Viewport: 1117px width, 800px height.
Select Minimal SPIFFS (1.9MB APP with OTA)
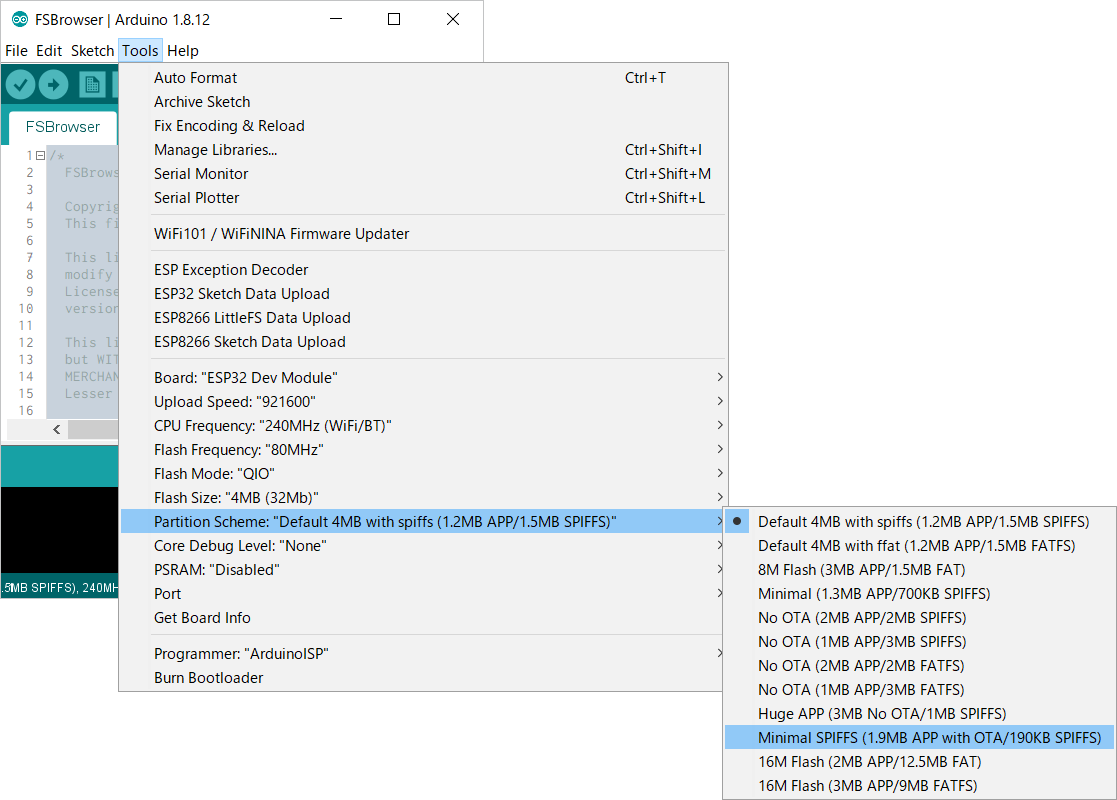919,737
